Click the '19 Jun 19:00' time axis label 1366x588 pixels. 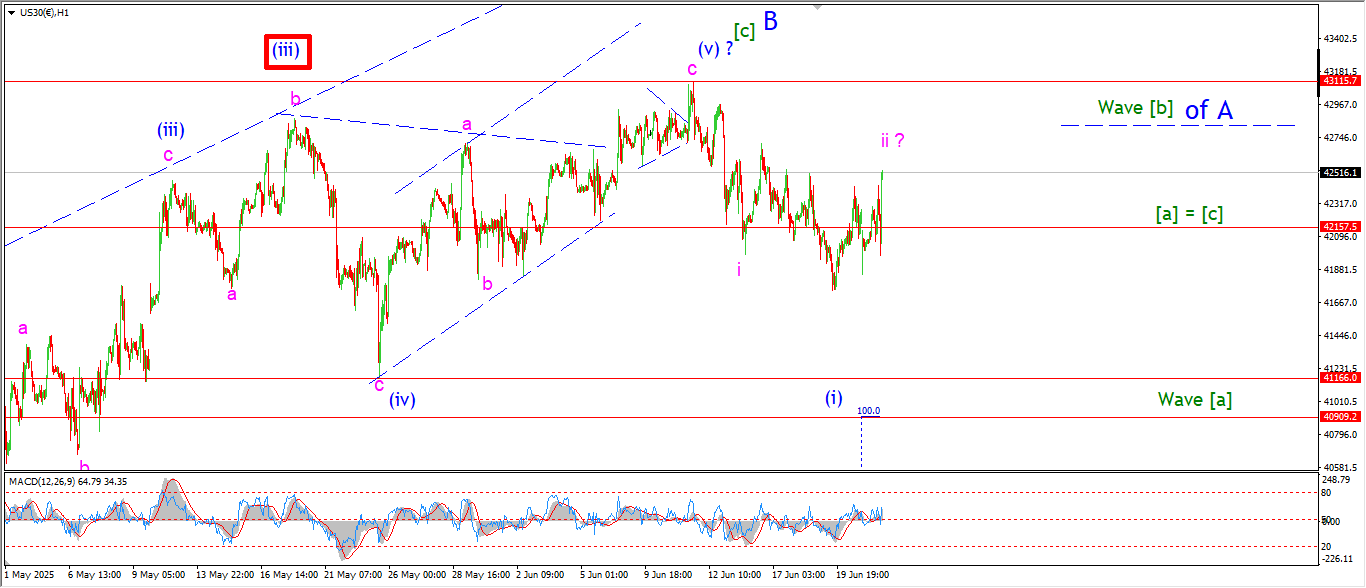pos(861,575)
